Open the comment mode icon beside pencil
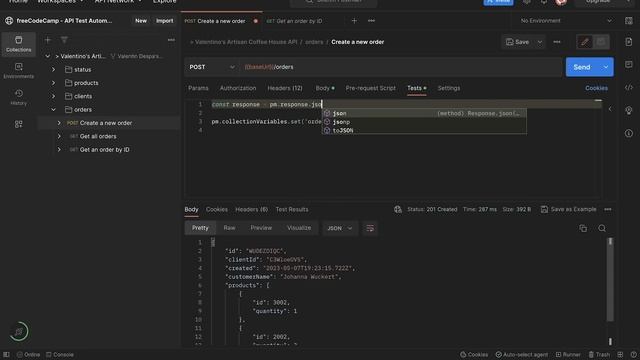Screen dimensions: 640x360 tap(601, 42)
